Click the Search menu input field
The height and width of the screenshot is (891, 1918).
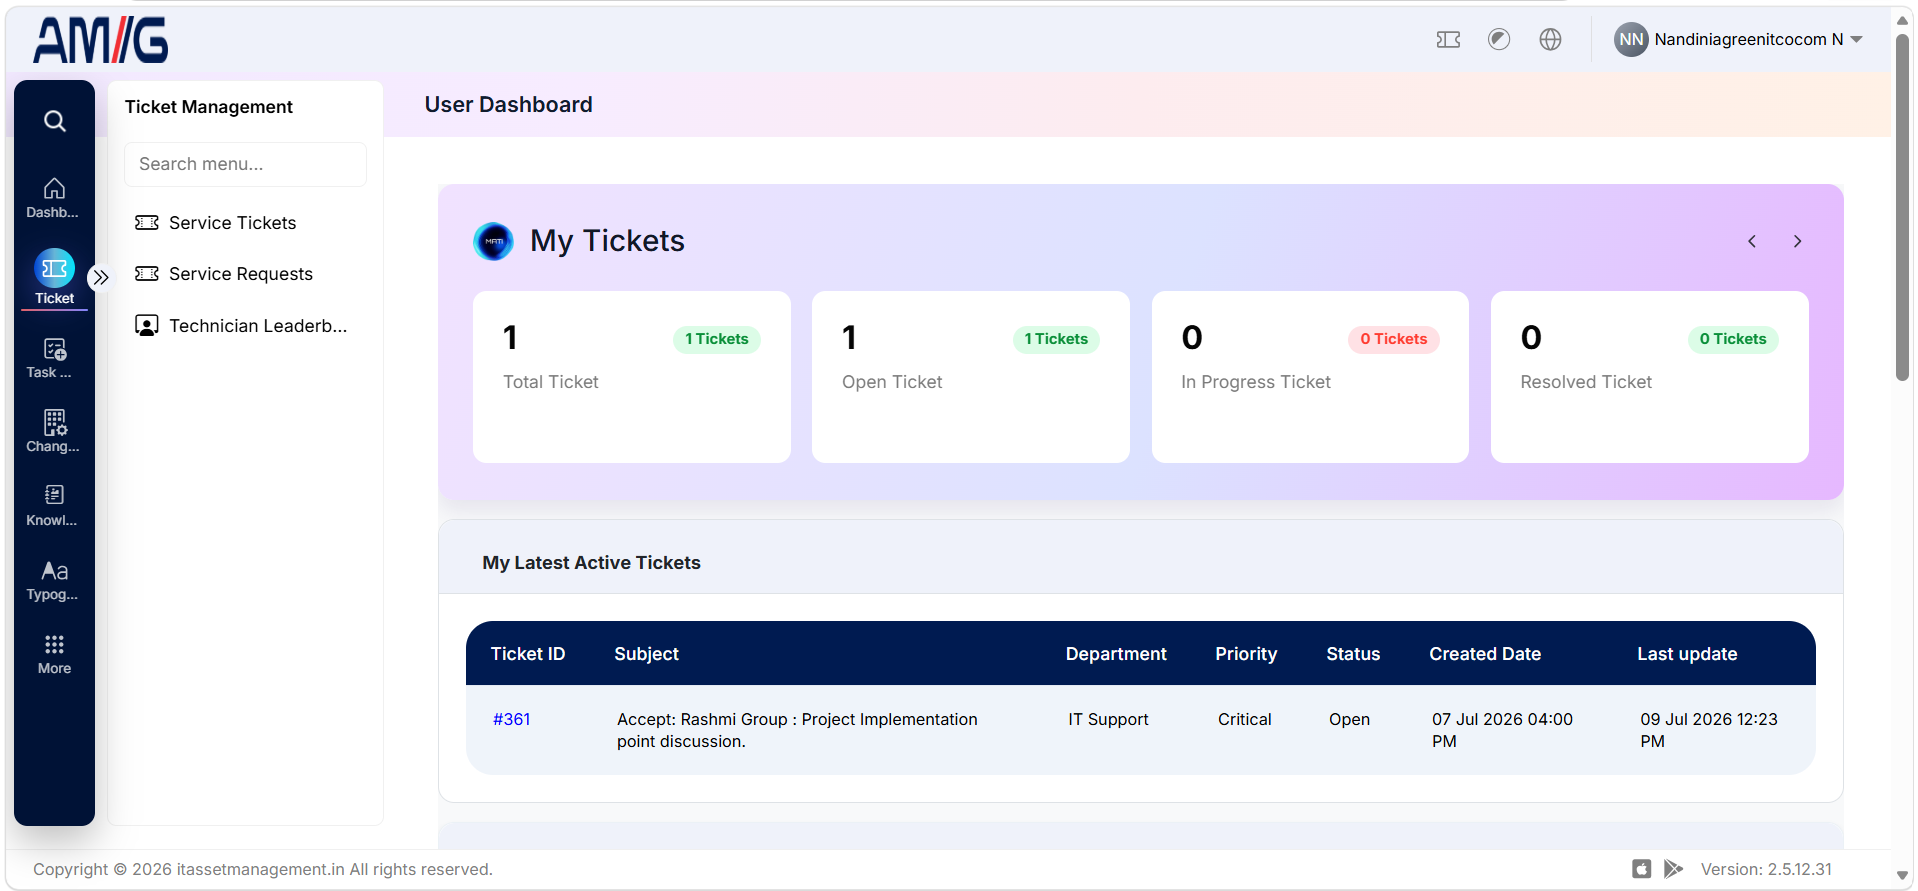tap(245, 164)
